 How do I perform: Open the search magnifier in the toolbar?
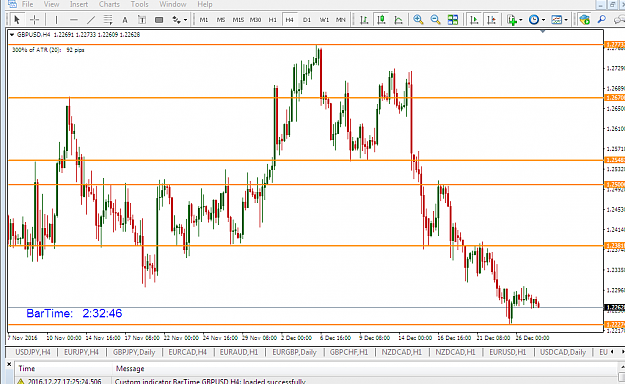click(602, 20)
